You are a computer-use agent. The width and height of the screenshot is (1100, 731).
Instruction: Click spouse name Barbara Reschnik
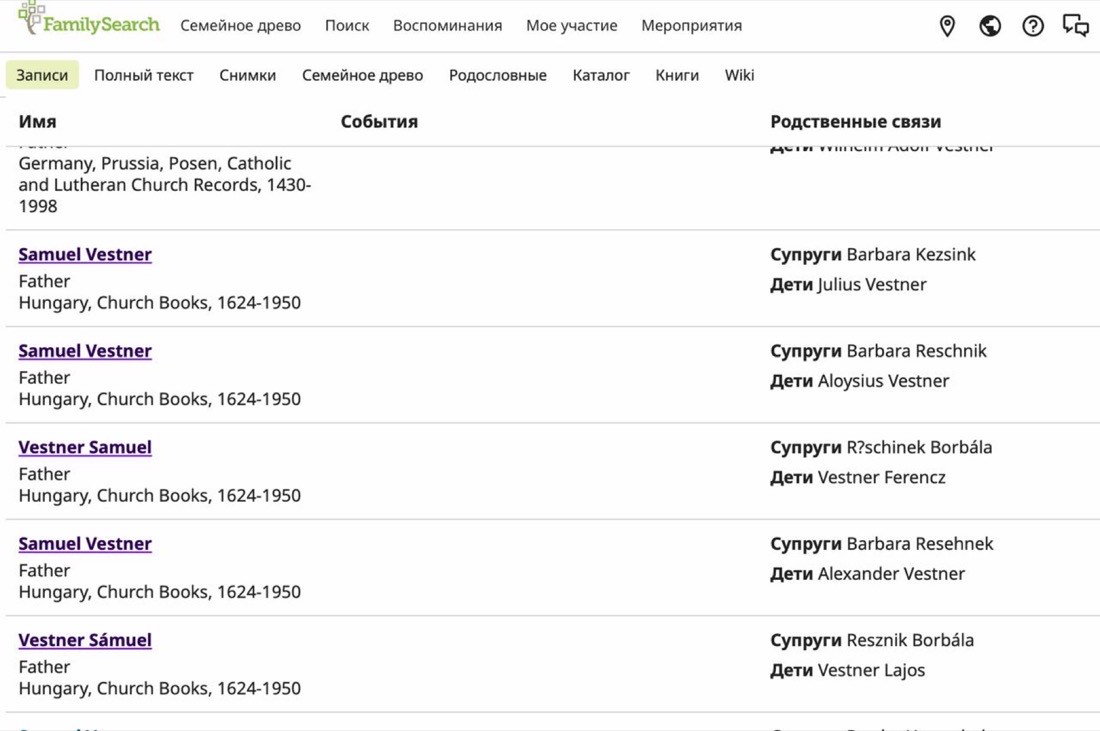[916, 351]
